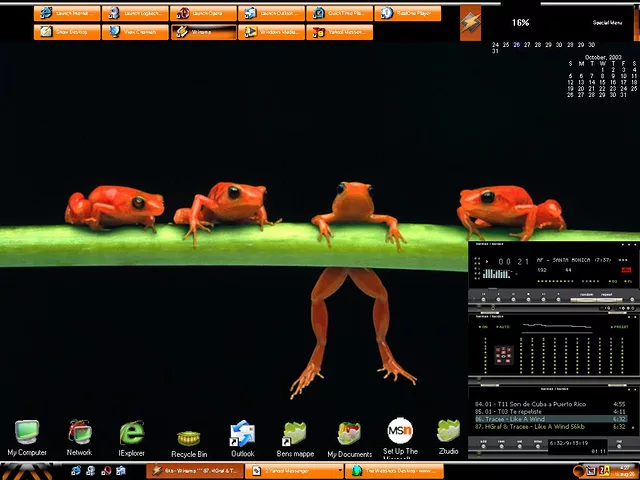This screenshot has width=640, height=480.
Task: Open the equalizer PRESET menu
Action: click(x=619, y=326)
